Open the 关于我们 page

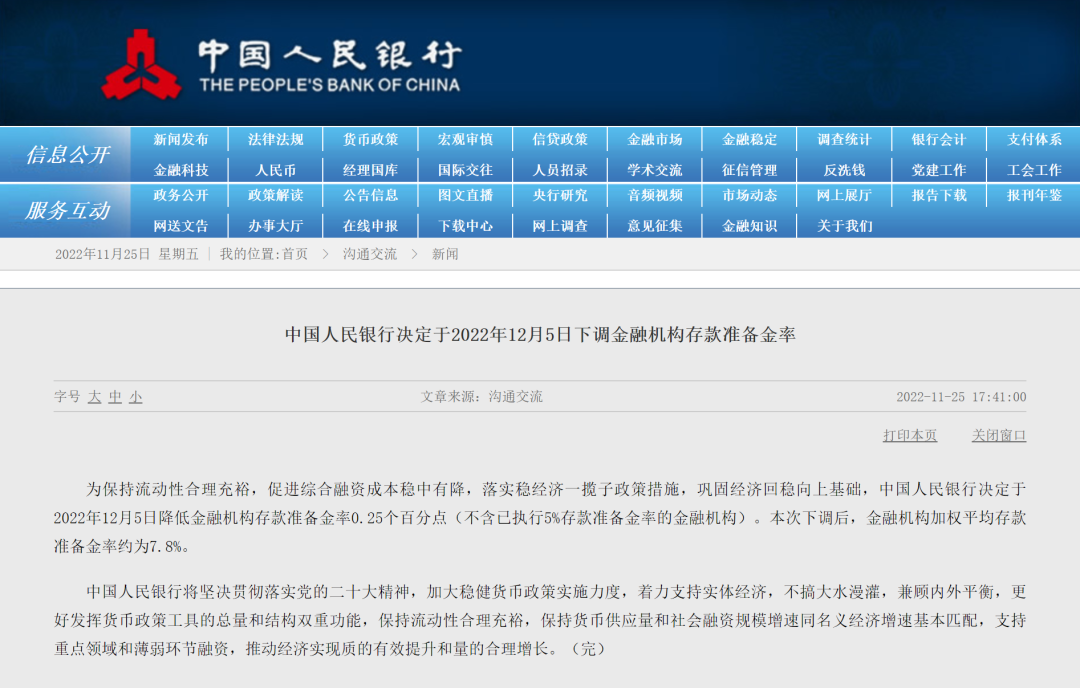point(844,226)
